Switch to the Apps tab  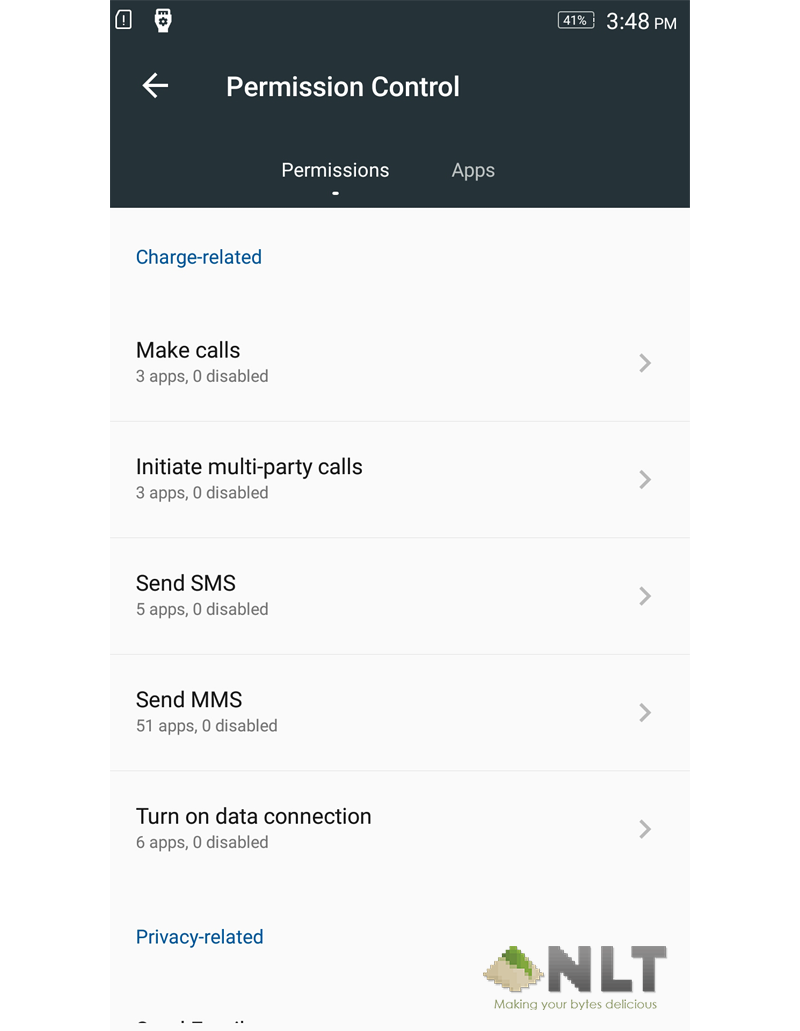473,170
